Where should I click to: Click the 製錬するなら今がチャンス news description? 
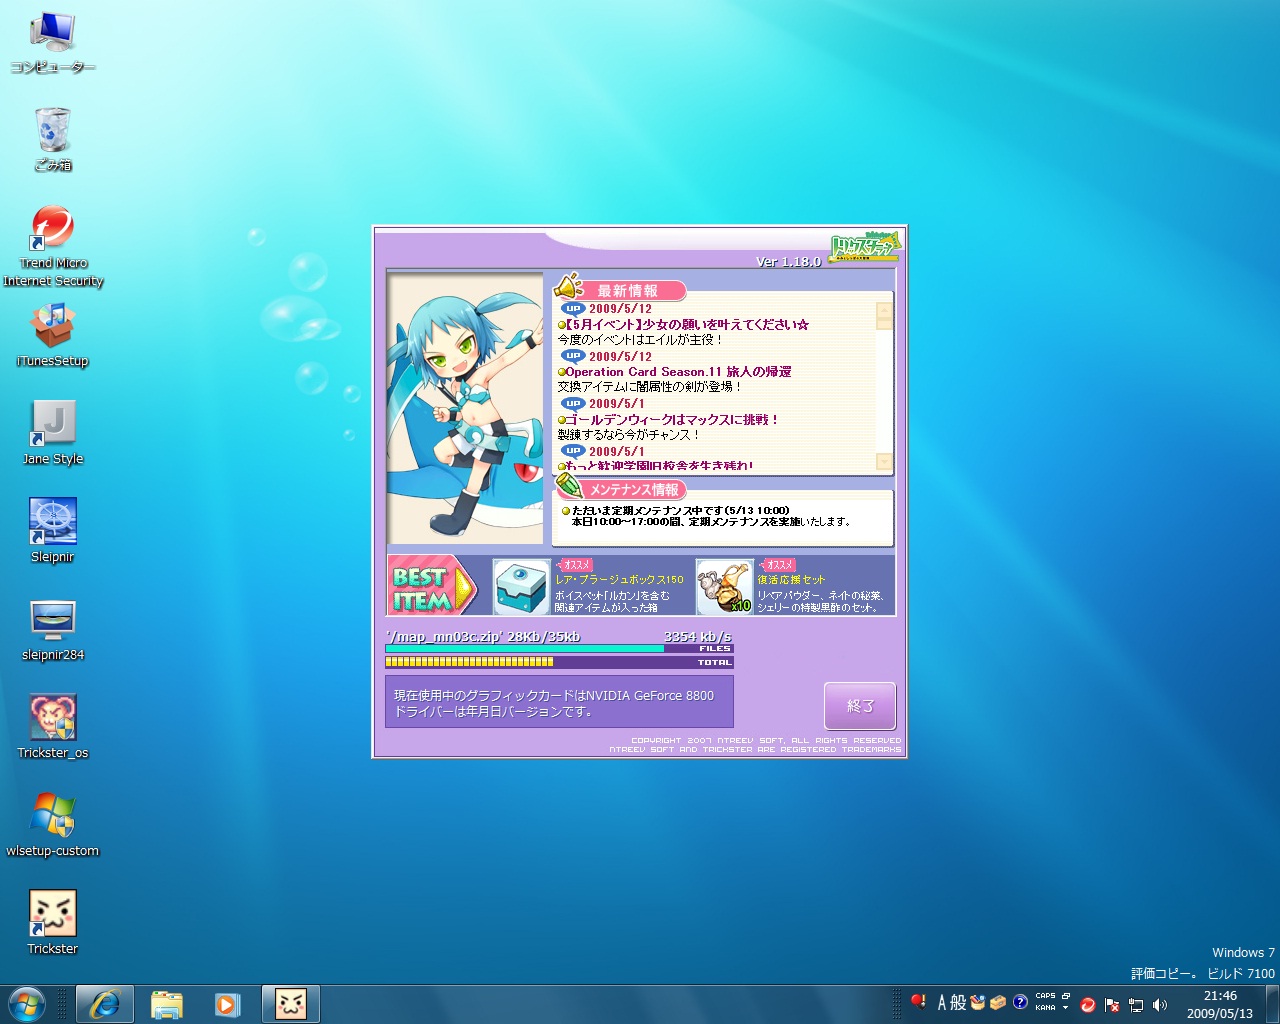(x=629, y=435)
